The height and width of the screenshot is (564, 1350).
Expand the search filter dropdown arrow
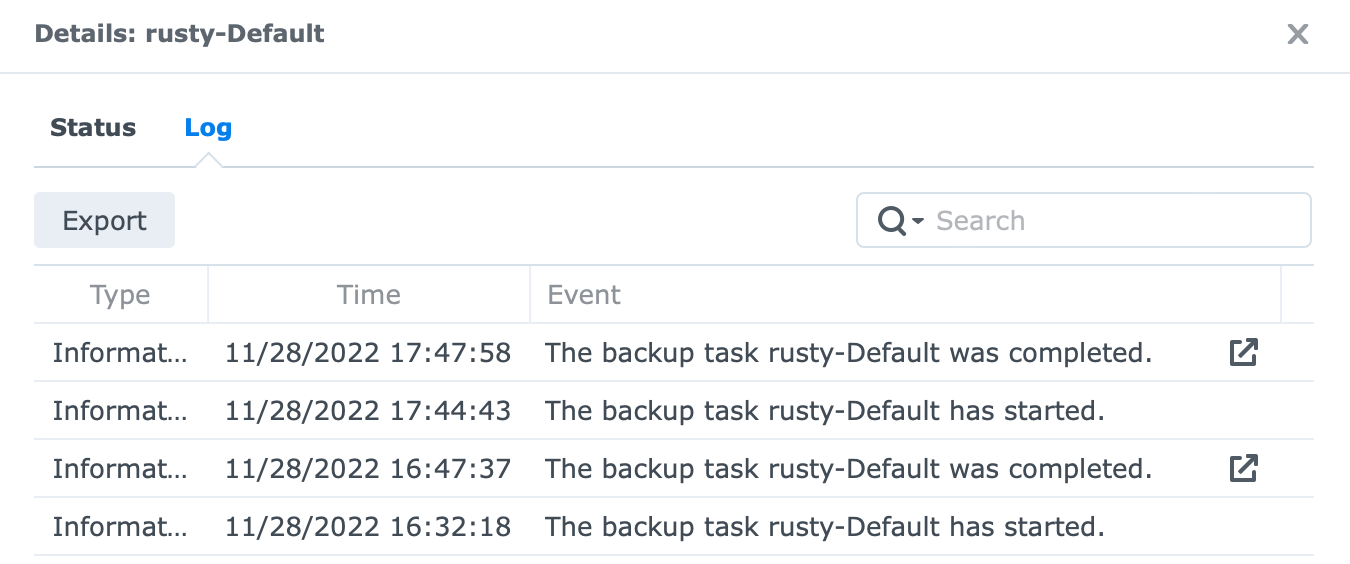click(917, 221)
